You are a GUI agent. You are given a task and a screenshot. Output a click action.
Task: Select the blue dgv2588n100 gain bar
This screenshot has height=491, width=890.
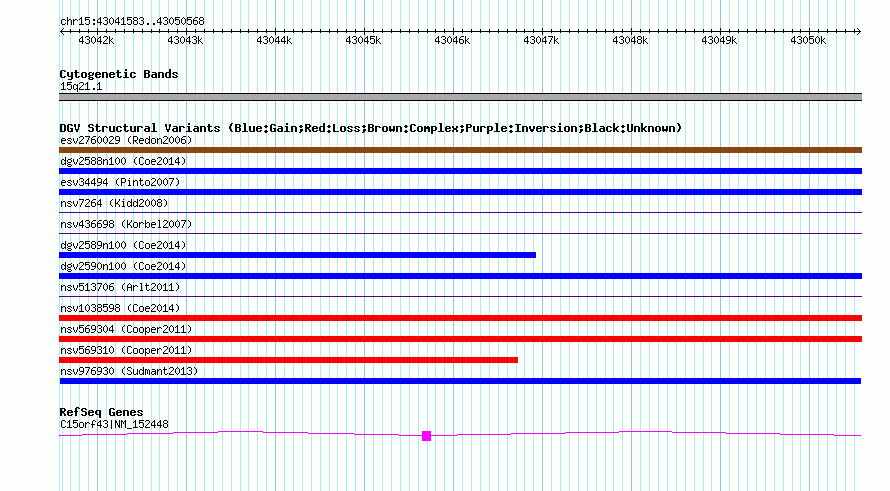click(460, 171)
